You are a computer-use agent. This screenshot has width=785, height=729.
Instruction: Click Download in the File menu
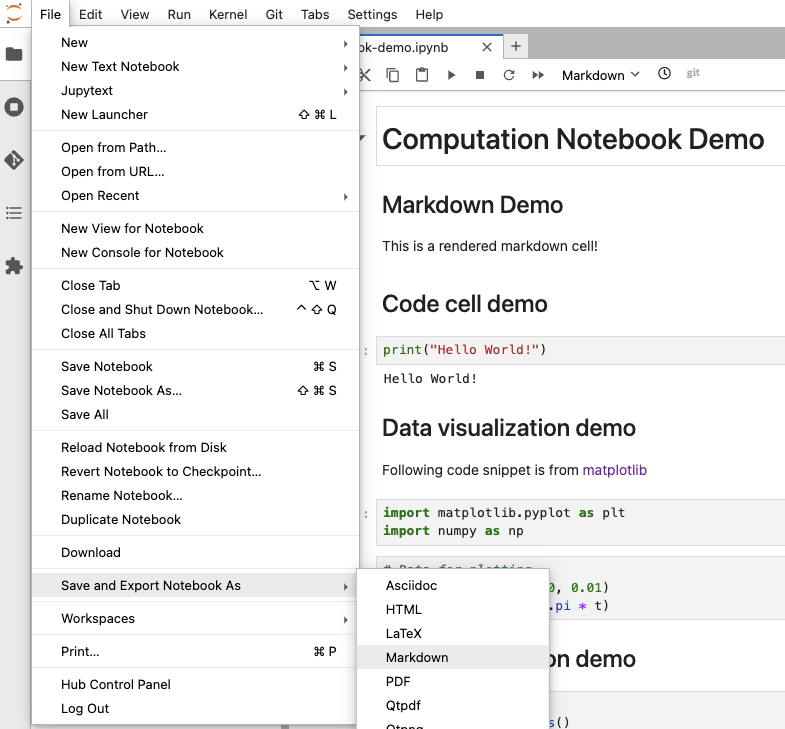point(195,553)
